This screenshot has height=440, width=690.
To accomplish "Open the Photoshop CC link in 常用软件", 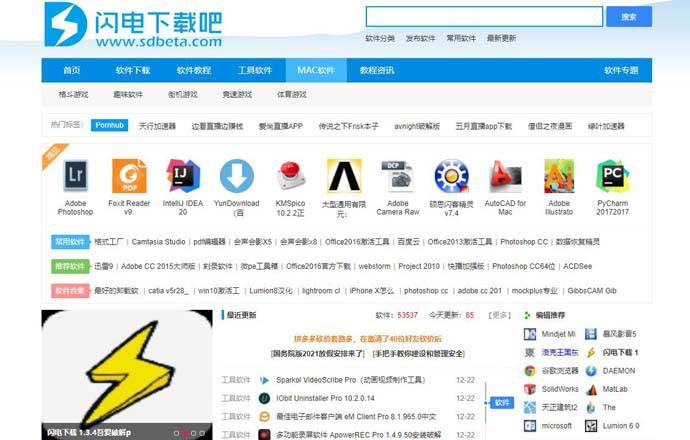I will point(524,242).
